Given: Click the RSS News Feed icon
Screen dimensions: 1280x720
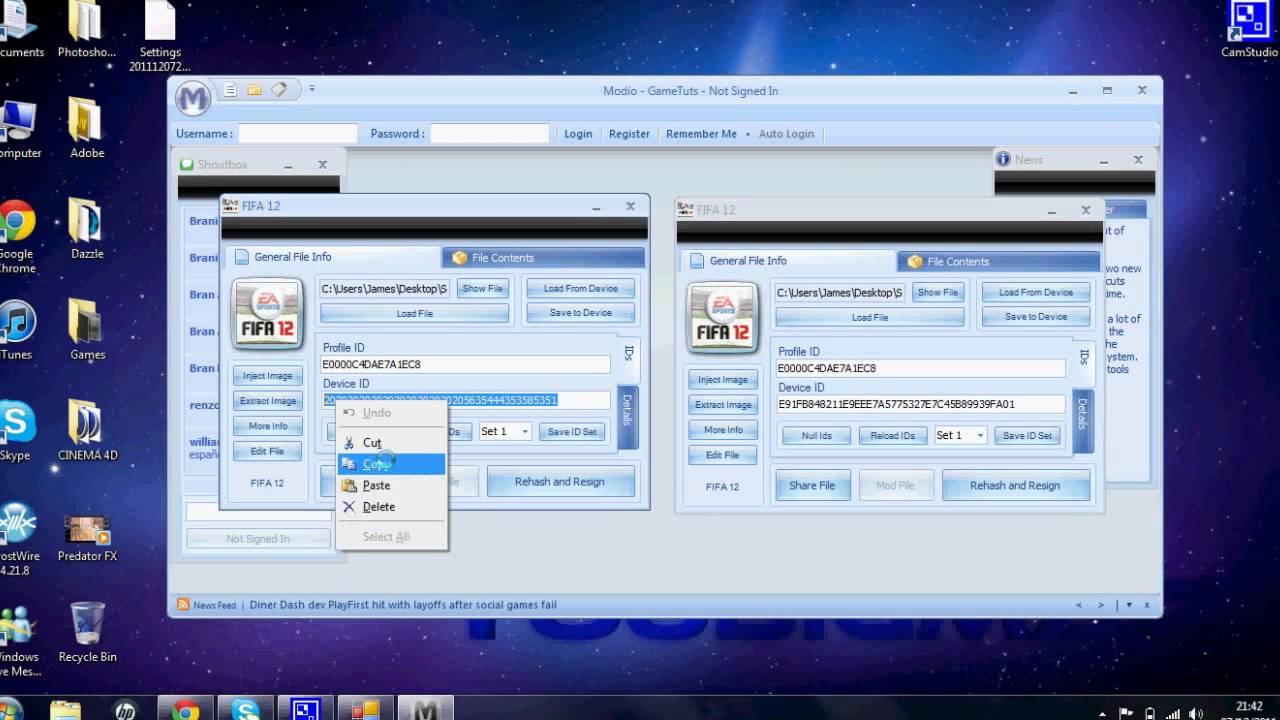Looking at the screenshot, I should 183,605.
